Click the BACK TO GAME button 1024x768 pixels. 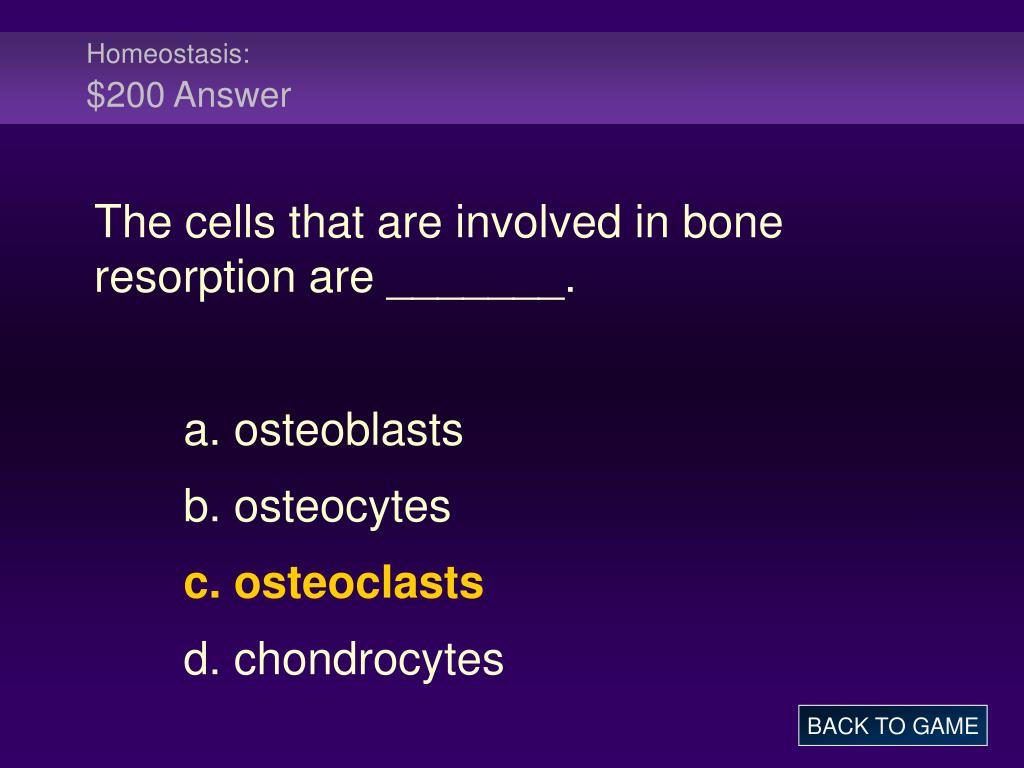coord(892,725)
